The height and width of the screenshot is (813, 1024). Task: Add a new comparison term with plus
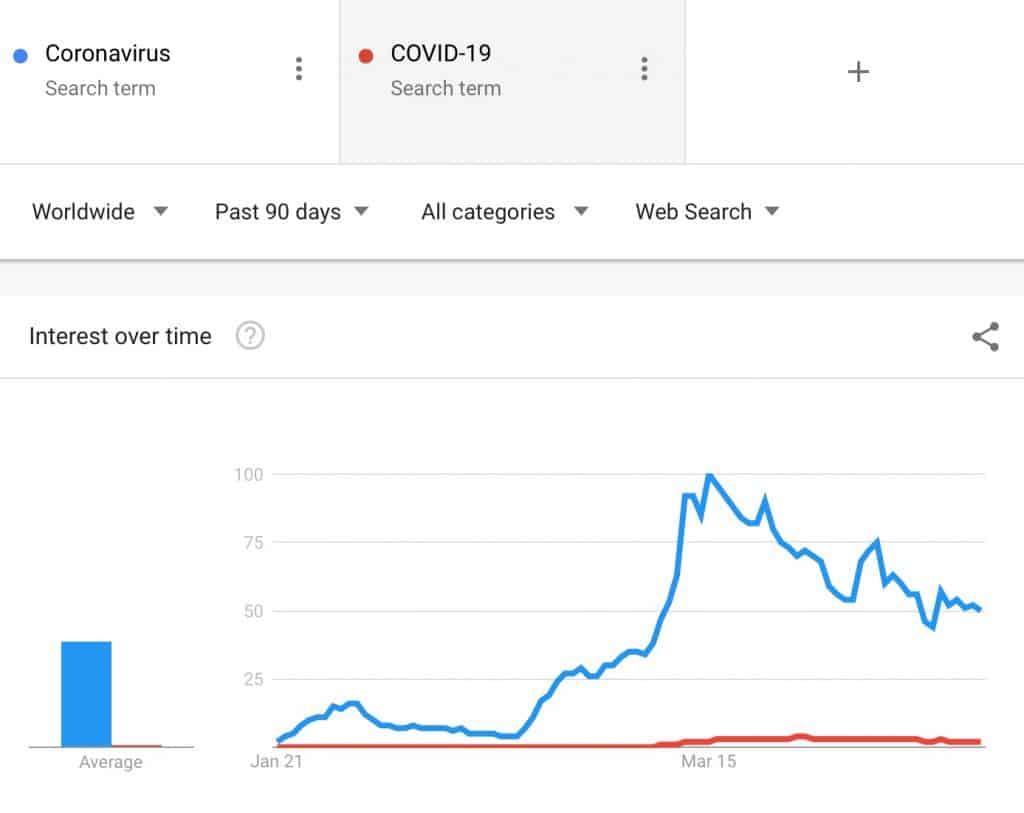(x=858, y=71)
